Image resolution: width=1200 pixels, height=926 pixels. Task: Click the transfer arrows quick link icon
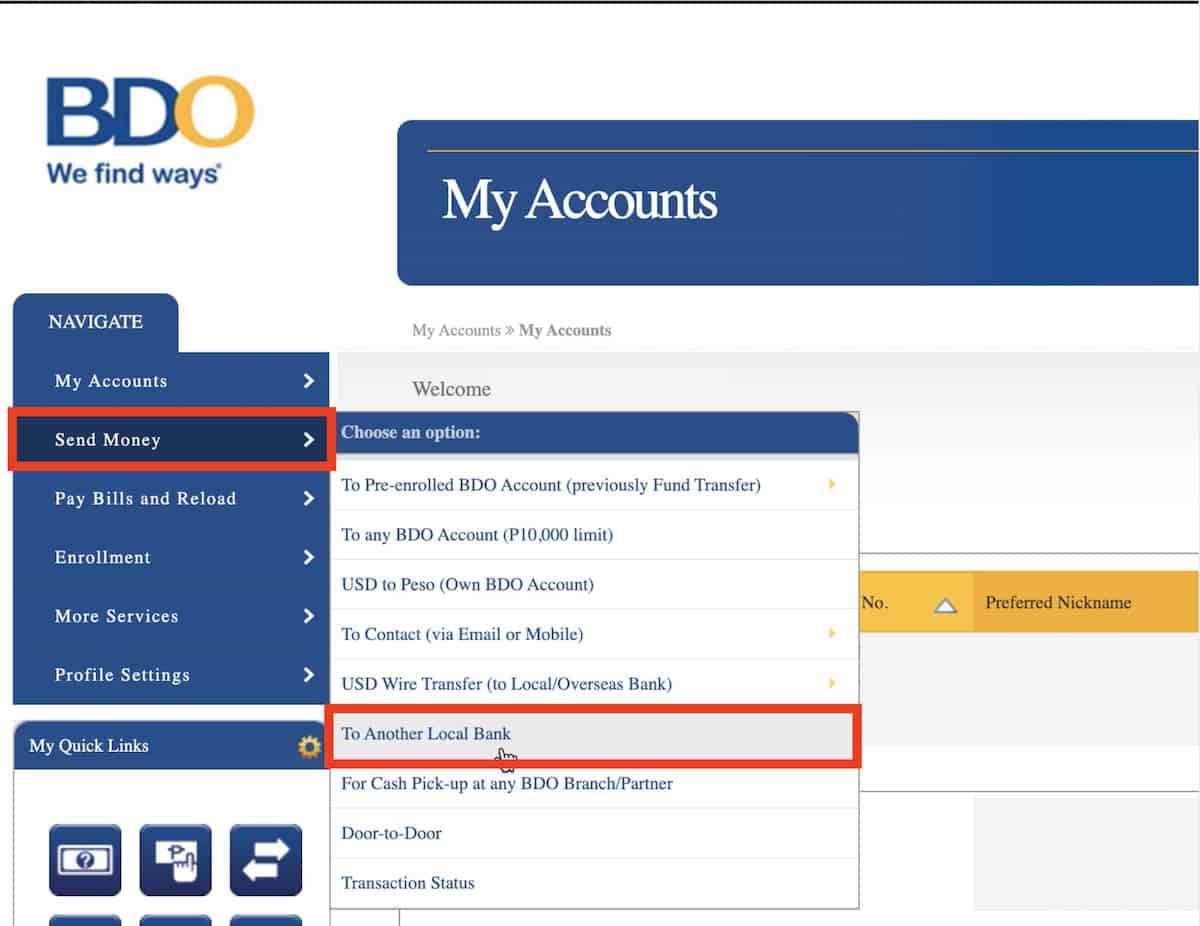coord(266,860)
